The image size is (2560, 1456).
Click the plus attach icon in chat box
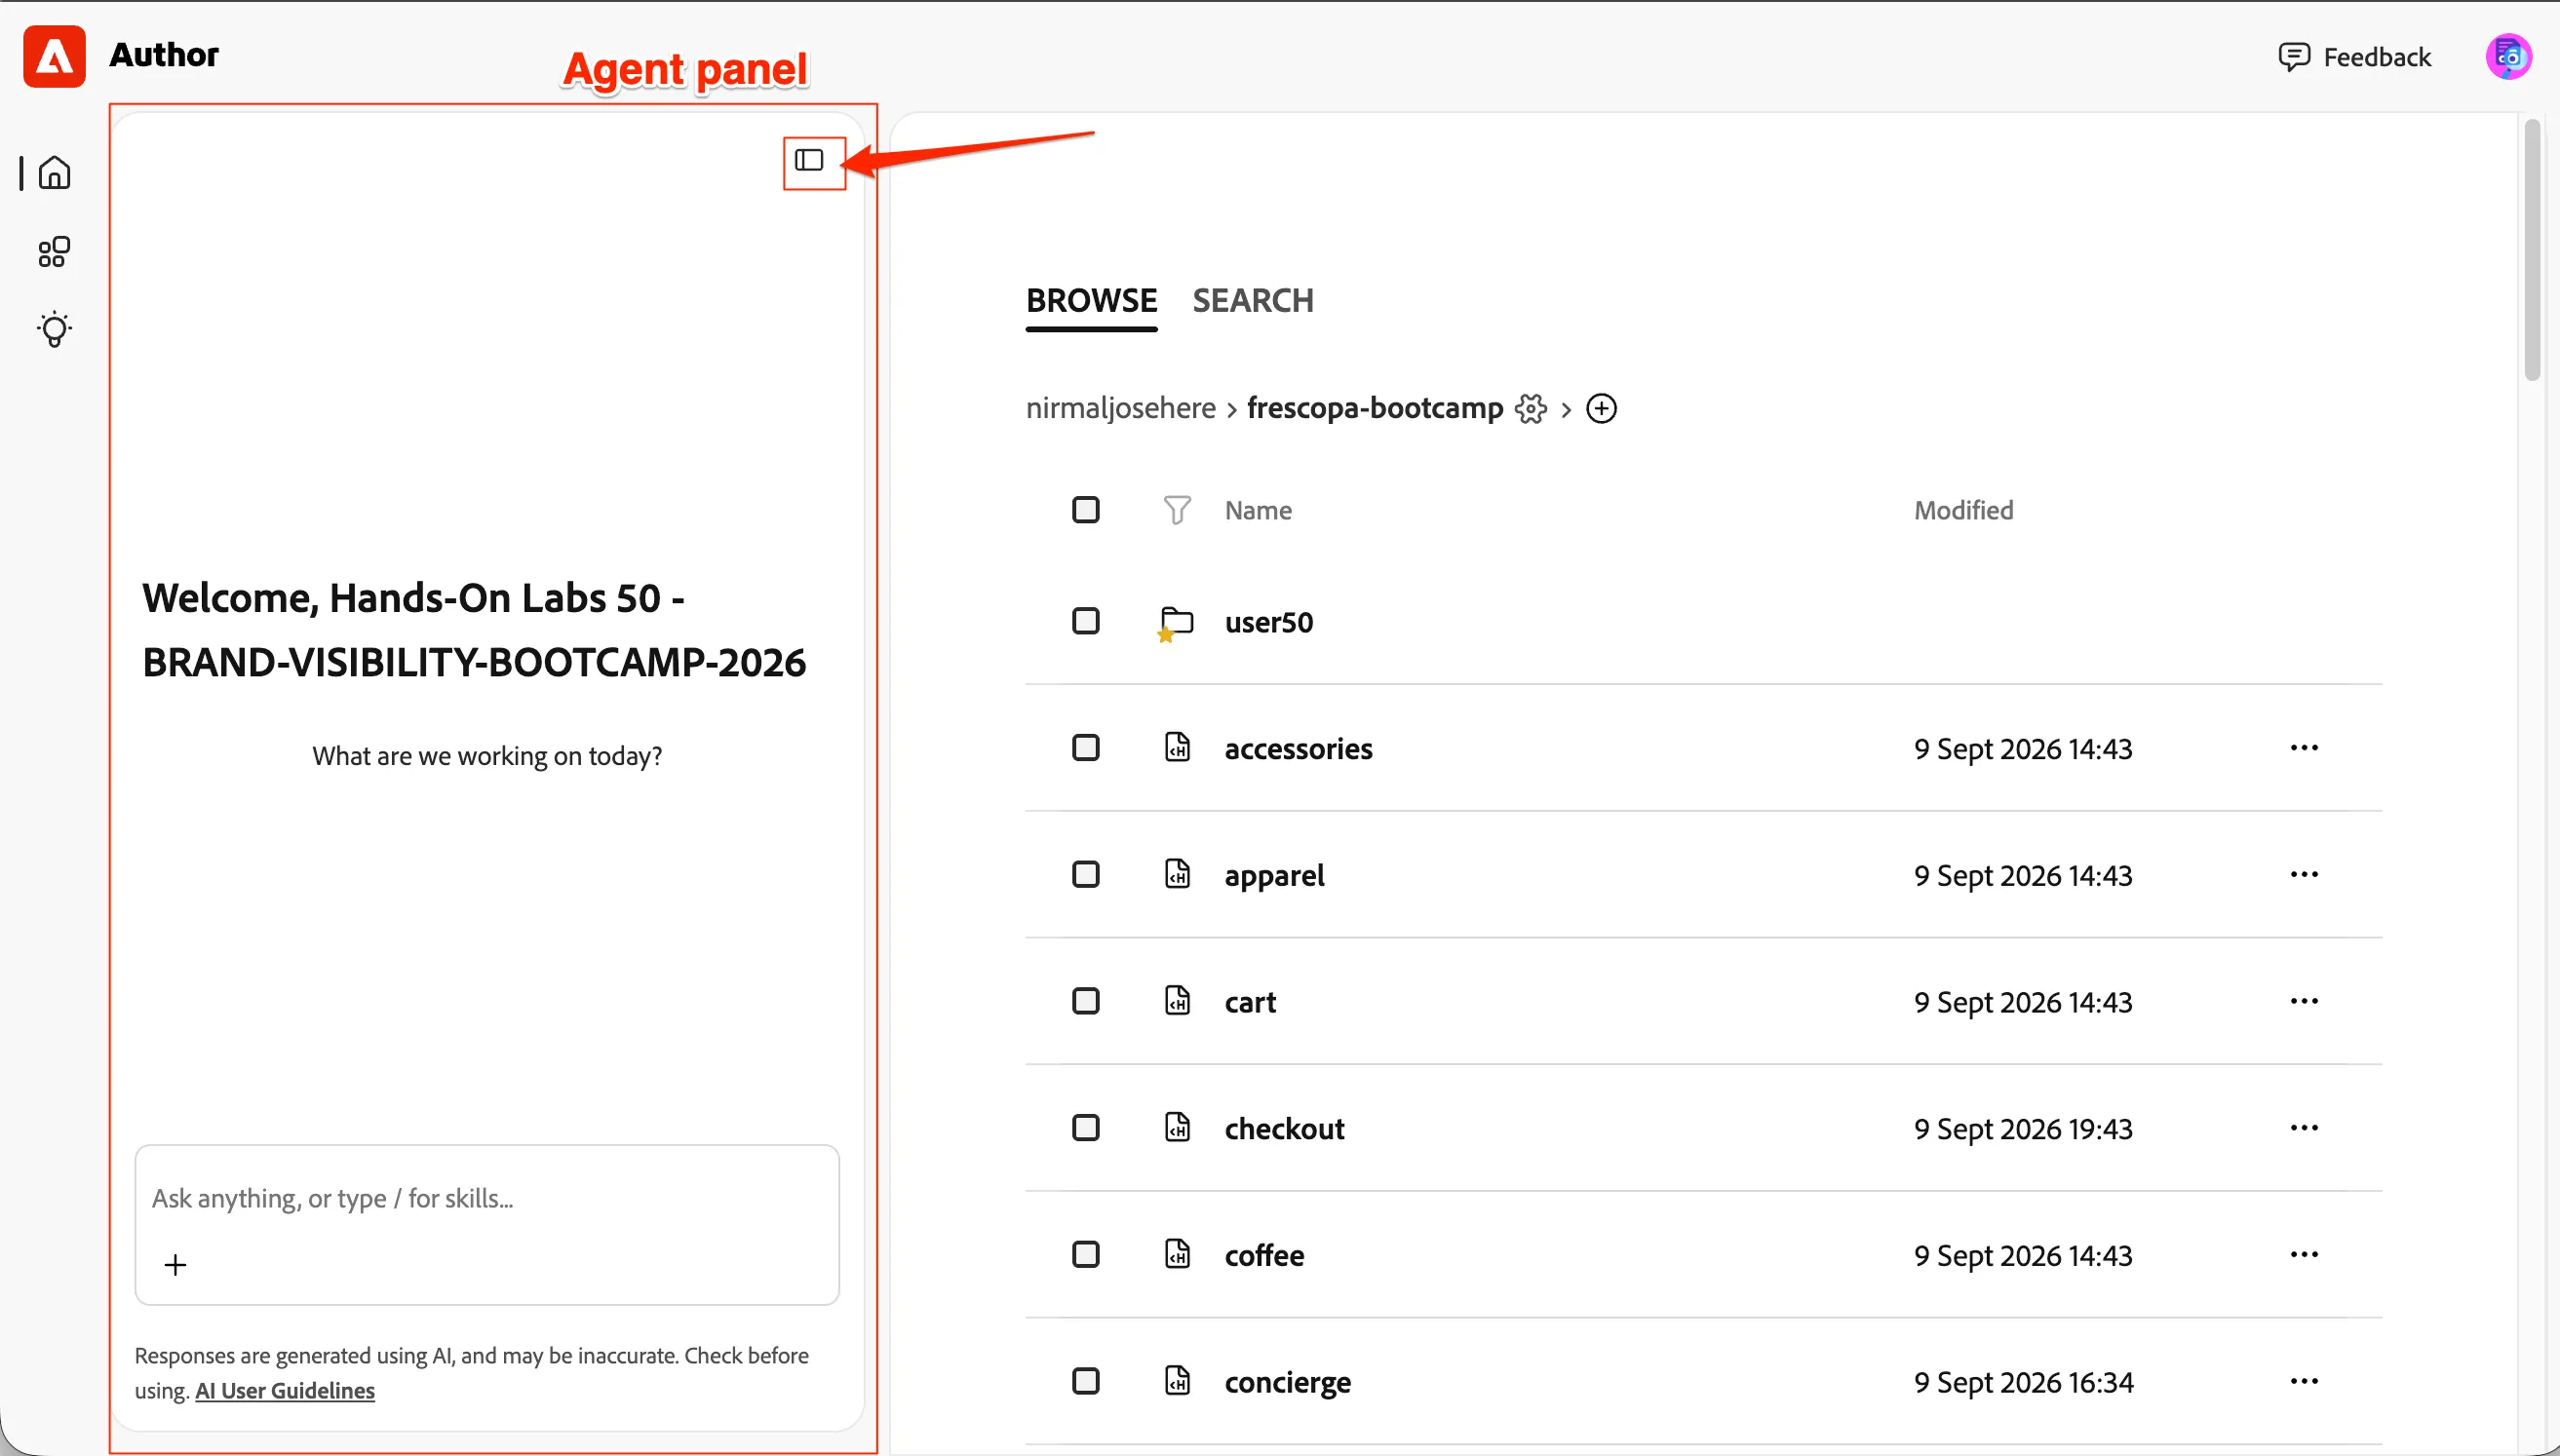point(175,1265)
